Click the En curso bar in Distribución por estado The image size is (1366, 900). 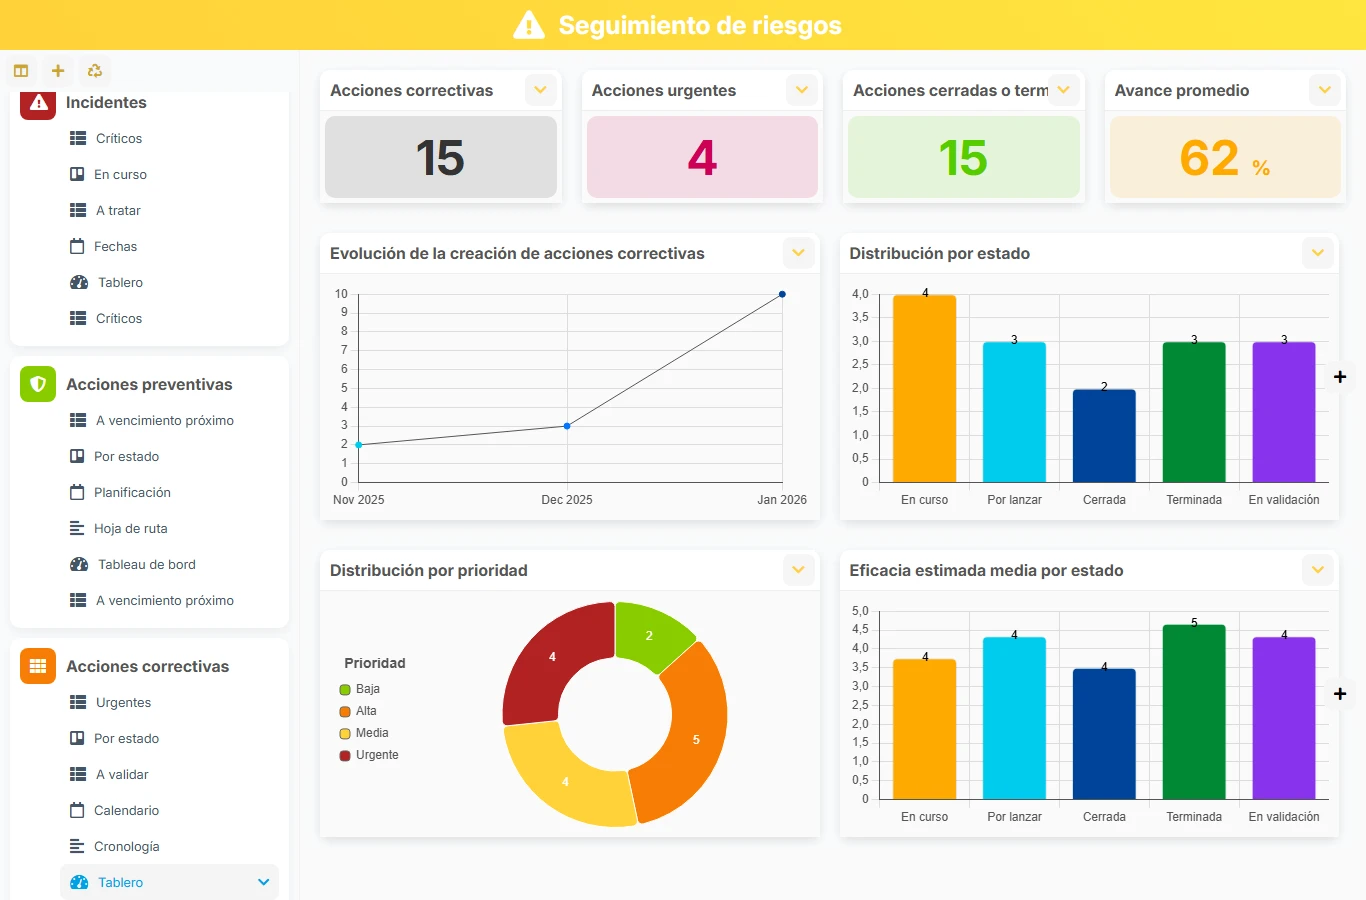(924, 389)
